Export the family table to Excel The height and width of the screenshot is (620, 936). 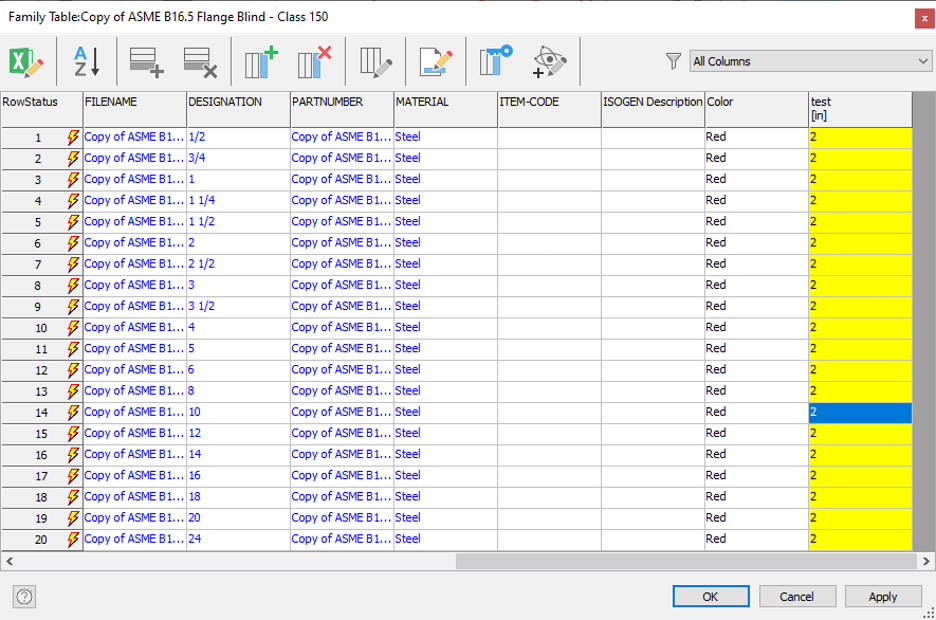(x=25, y=62)
